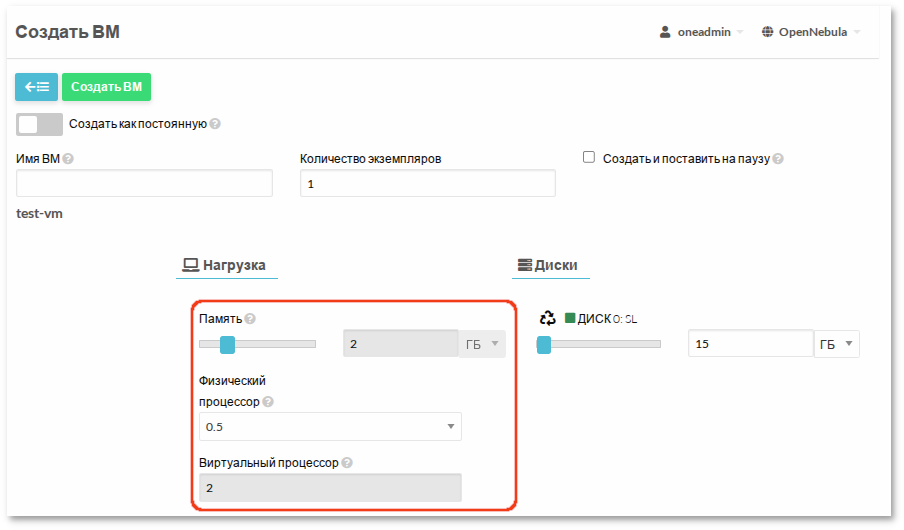Click help icon beside Создать как постоянную
The height and width of the screenshot is (530, 904).
coord(215,125)
